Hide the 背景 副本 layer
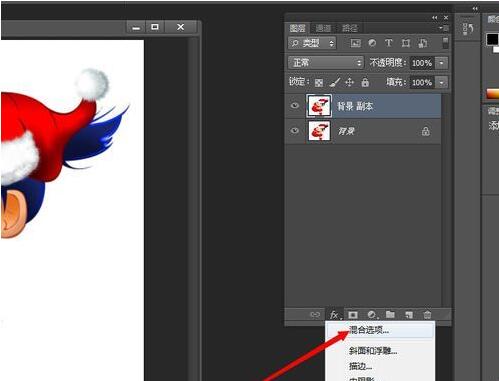Viewport: 499px width, 381px height. coord(295,106)
